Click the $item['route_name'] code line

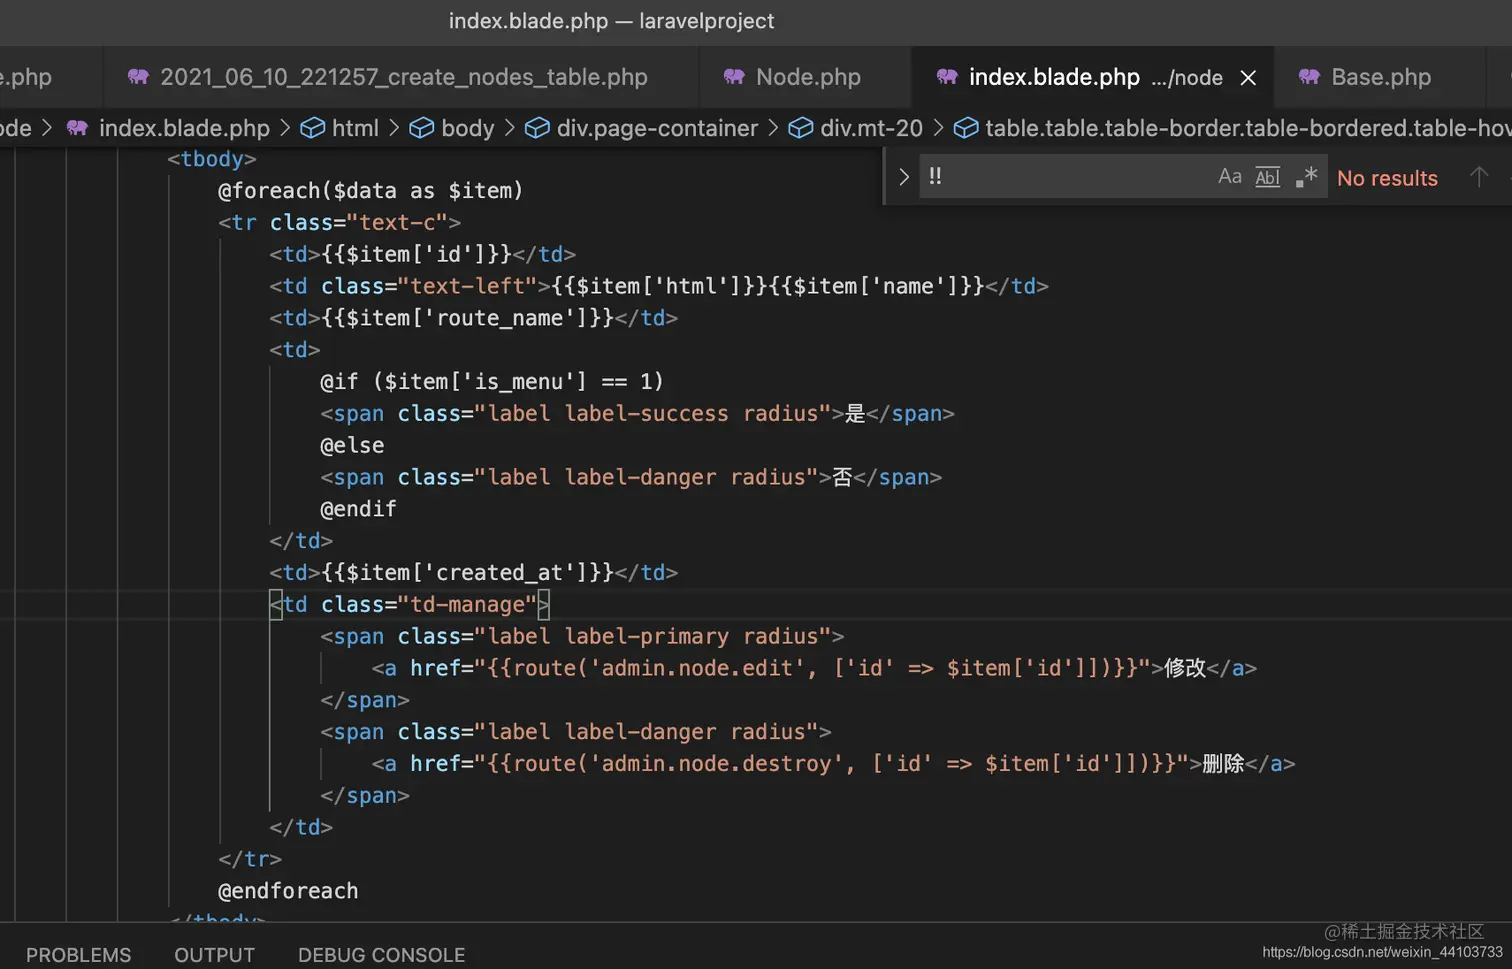point(473,318)
